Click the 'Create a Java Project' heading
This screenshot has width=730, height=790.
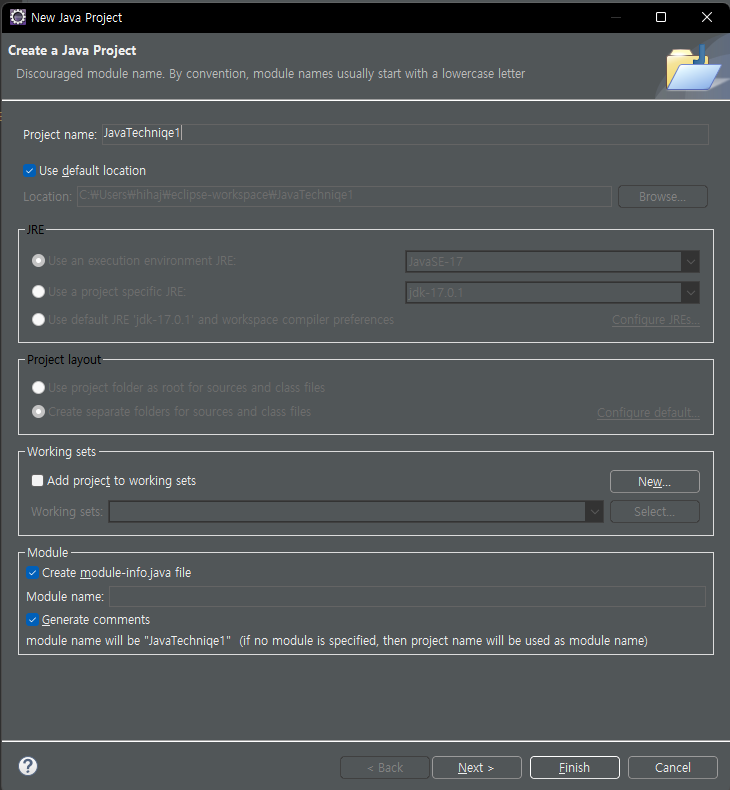click(x=72, y=50)
